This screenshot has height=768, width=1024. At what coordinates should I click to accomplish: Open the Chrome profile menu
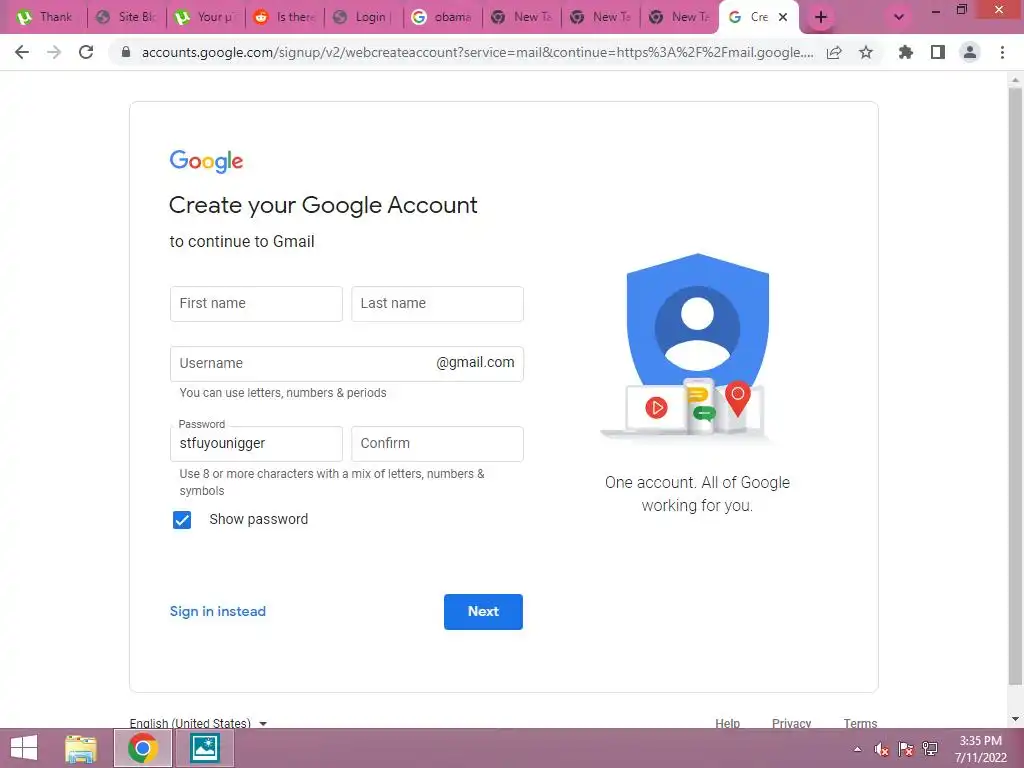[x=970, y=52]
